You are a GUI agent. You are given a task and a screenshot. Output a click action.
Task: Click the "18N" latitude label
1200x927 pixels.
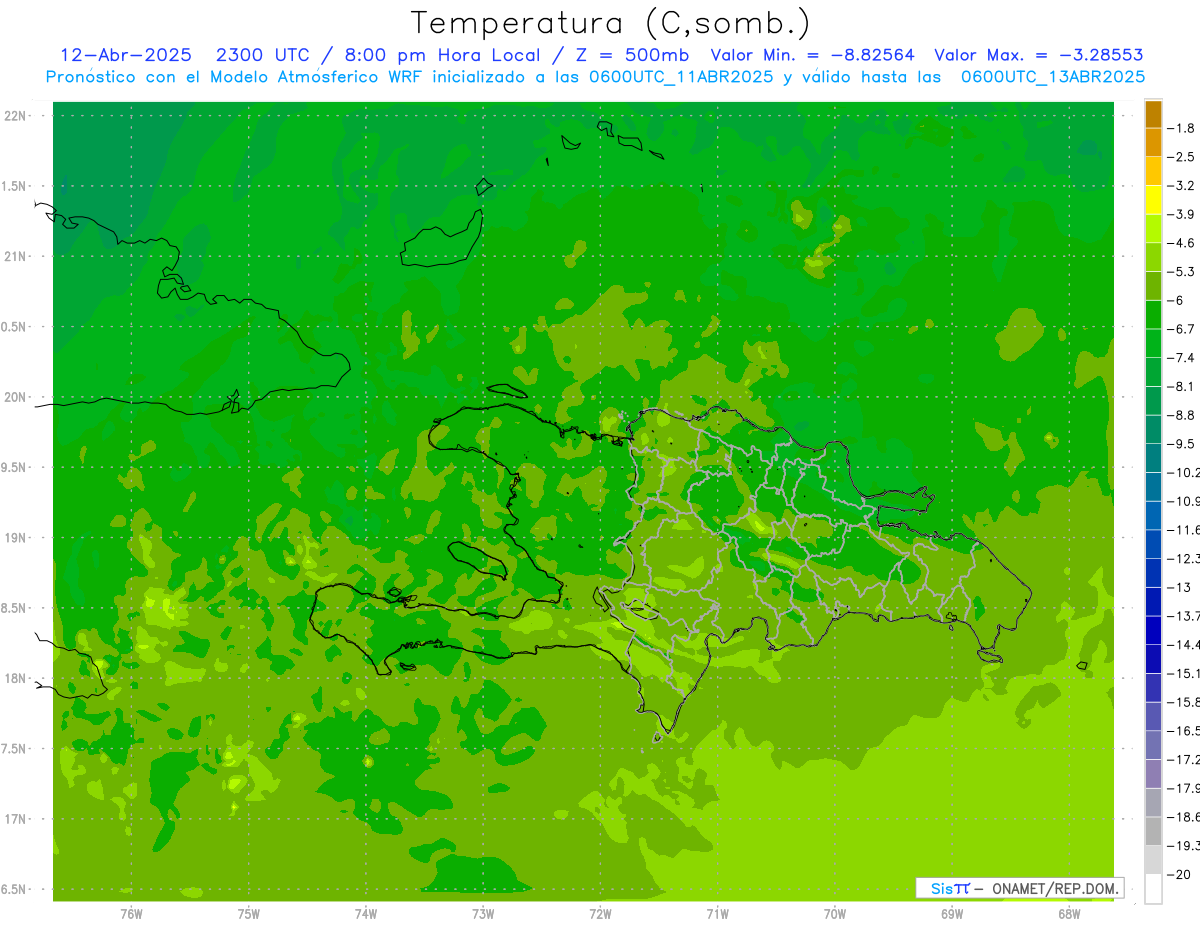pyautogui.click(x=16, y=678)
